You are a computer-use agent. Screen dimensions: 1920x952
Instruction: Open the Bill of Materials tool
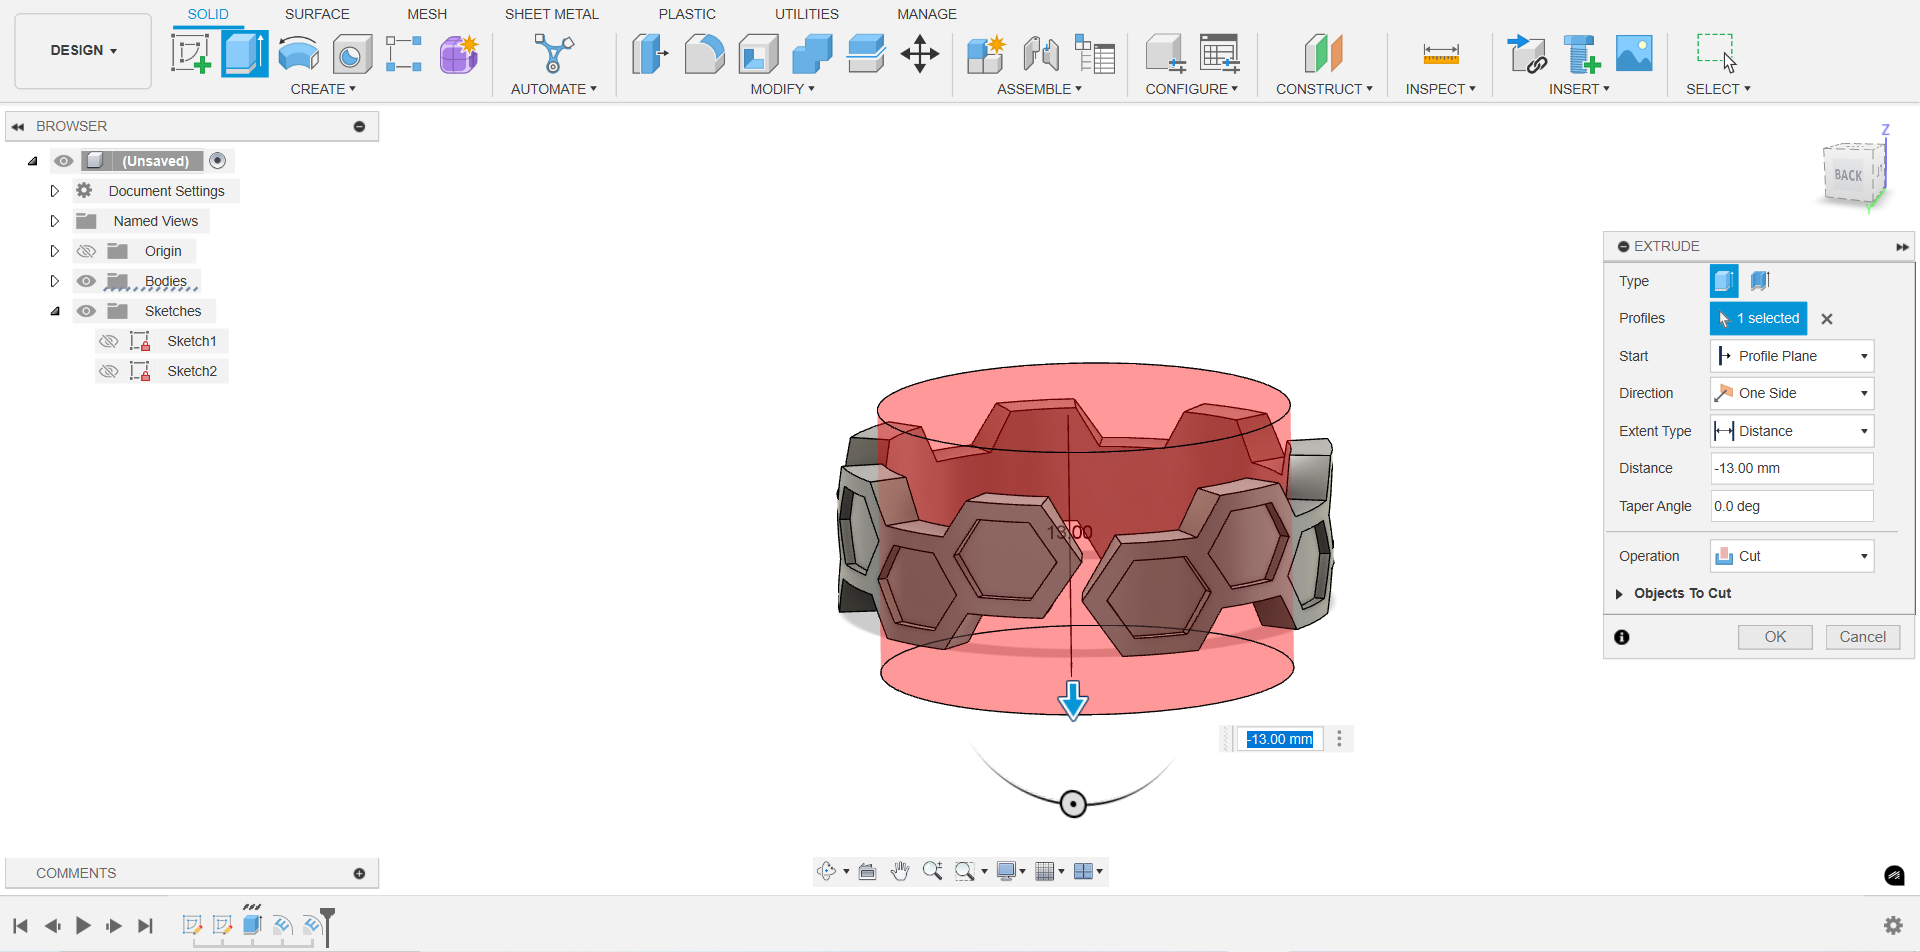pos(1095,53)
